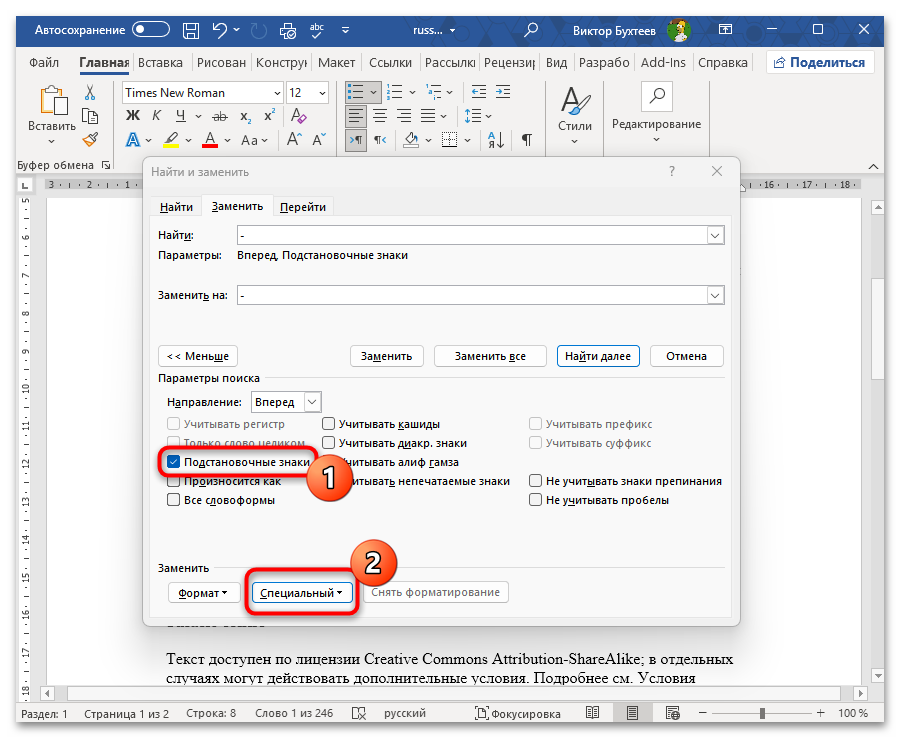The width and height of the screenshot is (900, 738).
Task: Click the Cut scissors icon
Action: point(90,93)
